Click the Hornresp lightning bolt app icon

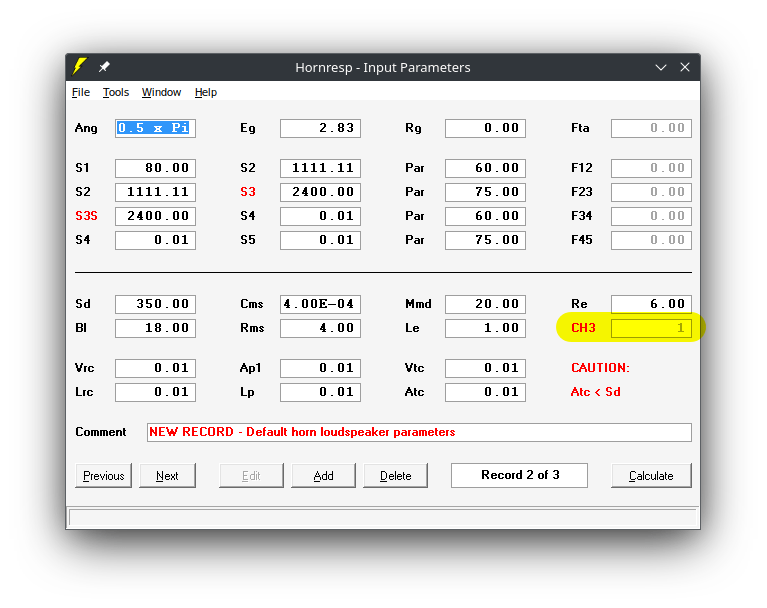pos(80,67)
